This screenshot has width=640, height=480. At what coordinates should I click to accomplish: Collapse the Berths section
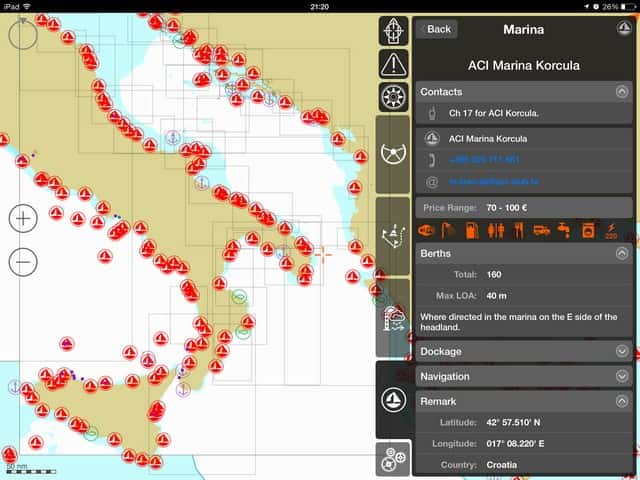point(622,254)
